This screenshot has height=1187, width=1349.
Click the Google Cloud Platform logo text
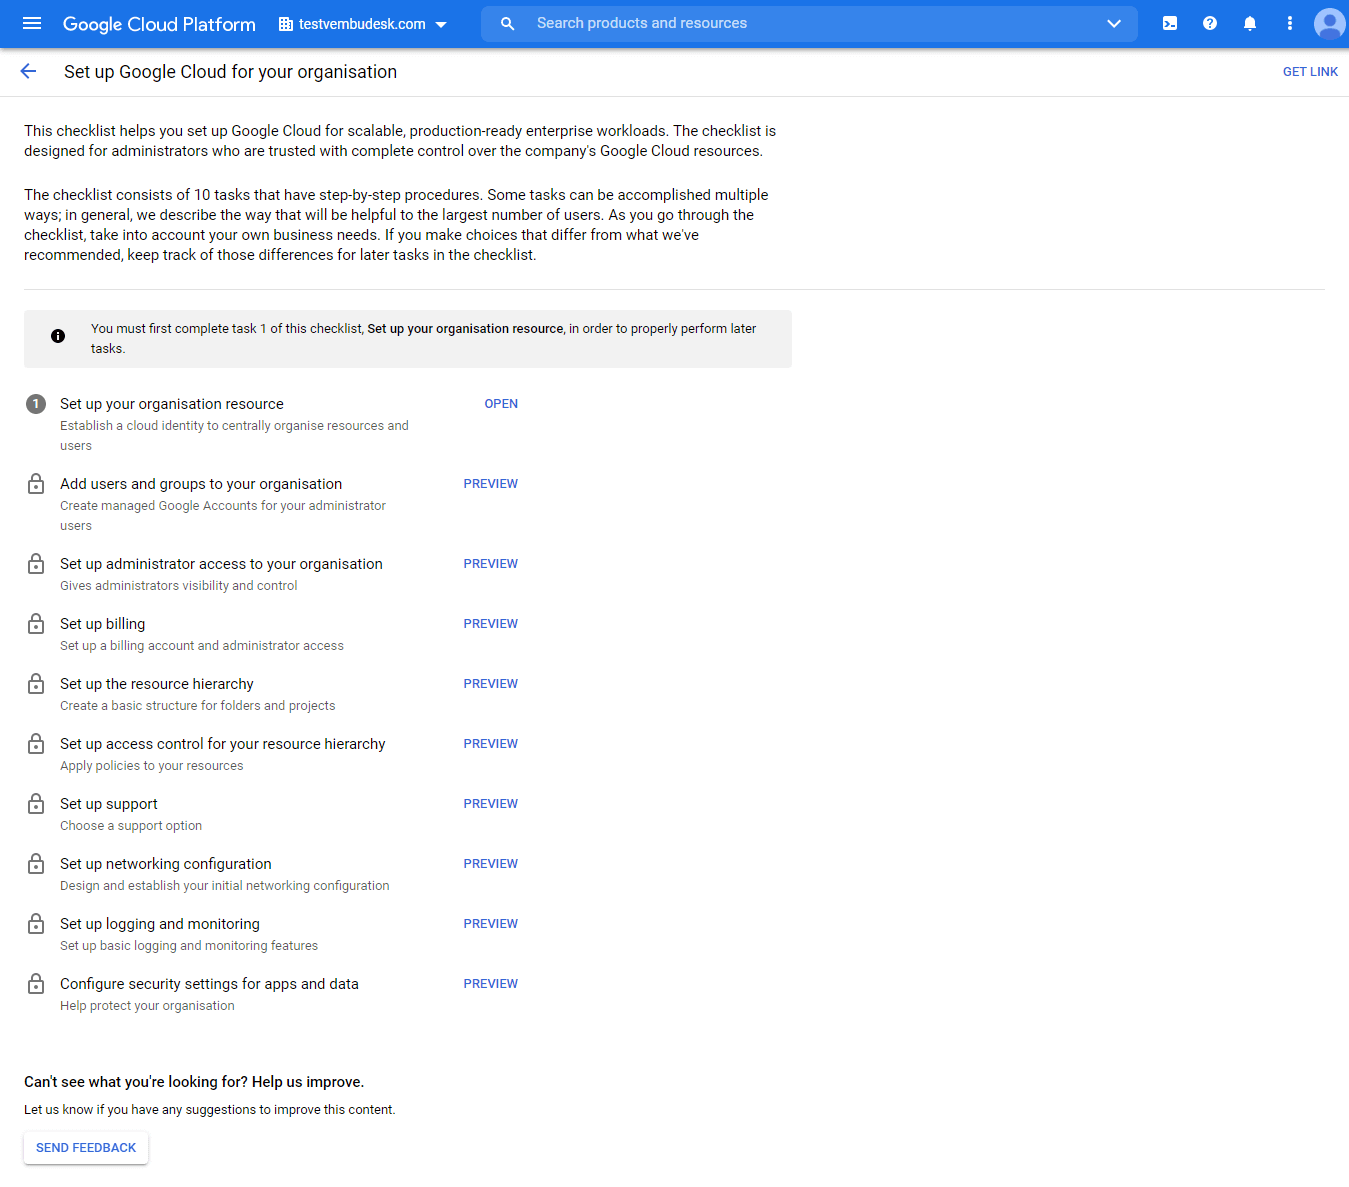coord(159,24)
